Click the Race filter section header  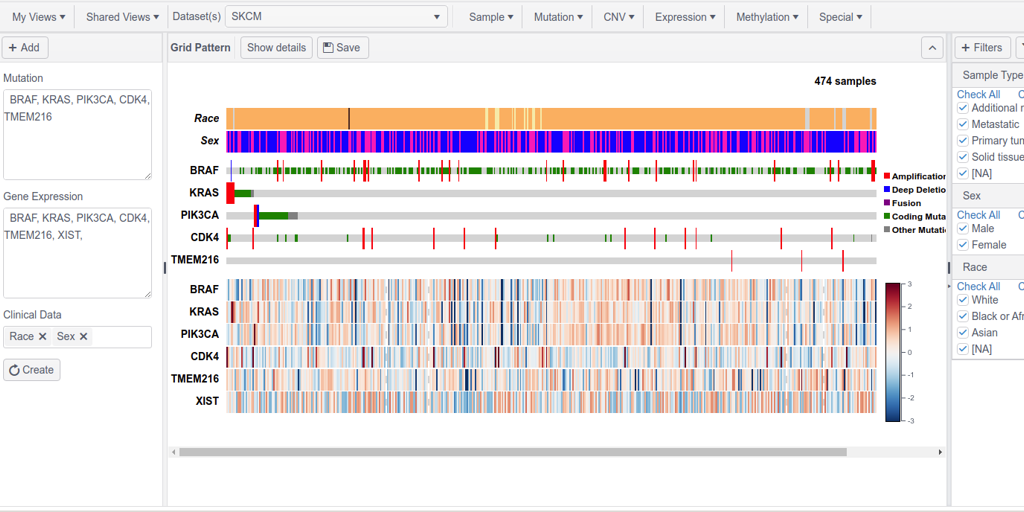coord(988,267)
